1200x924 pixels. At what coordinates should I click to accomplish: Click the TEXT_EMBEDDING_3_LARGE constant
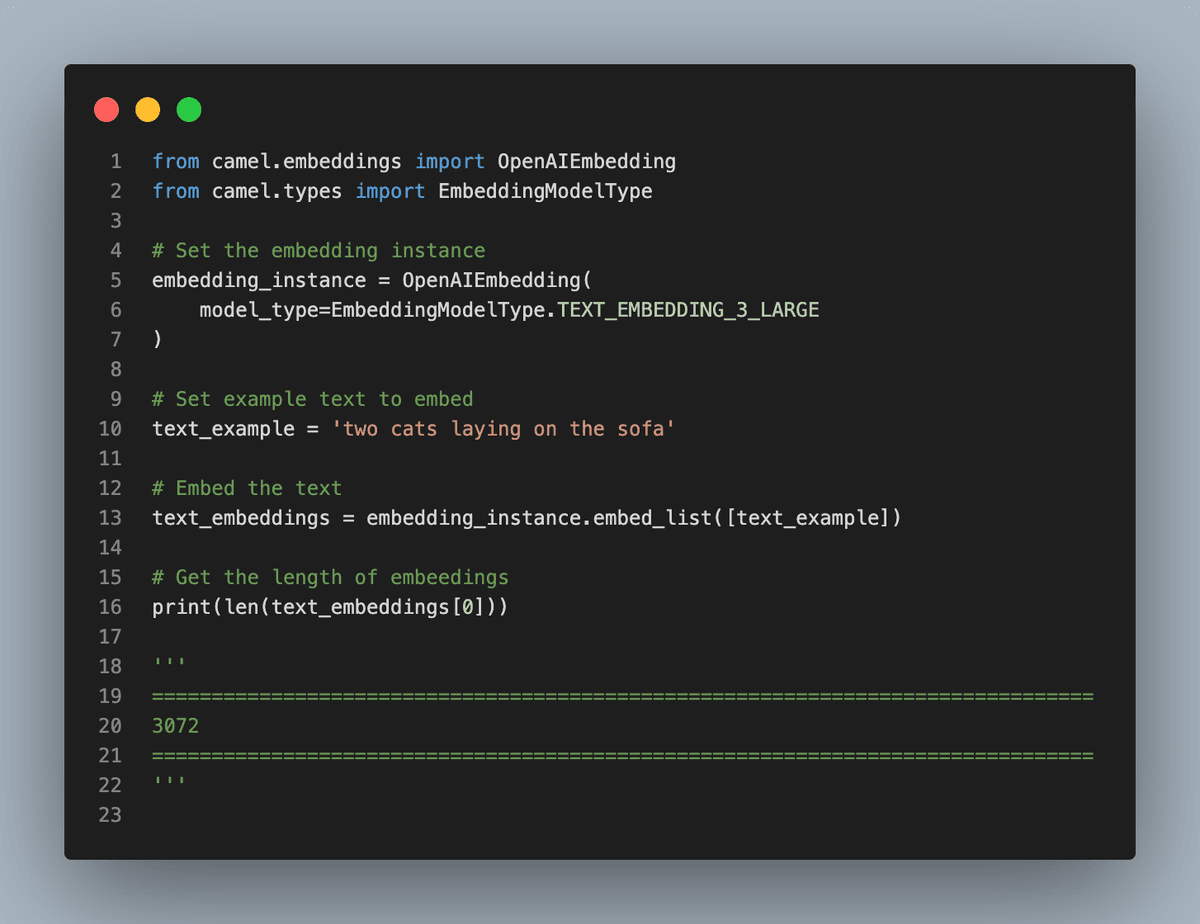tap(688, 310)
